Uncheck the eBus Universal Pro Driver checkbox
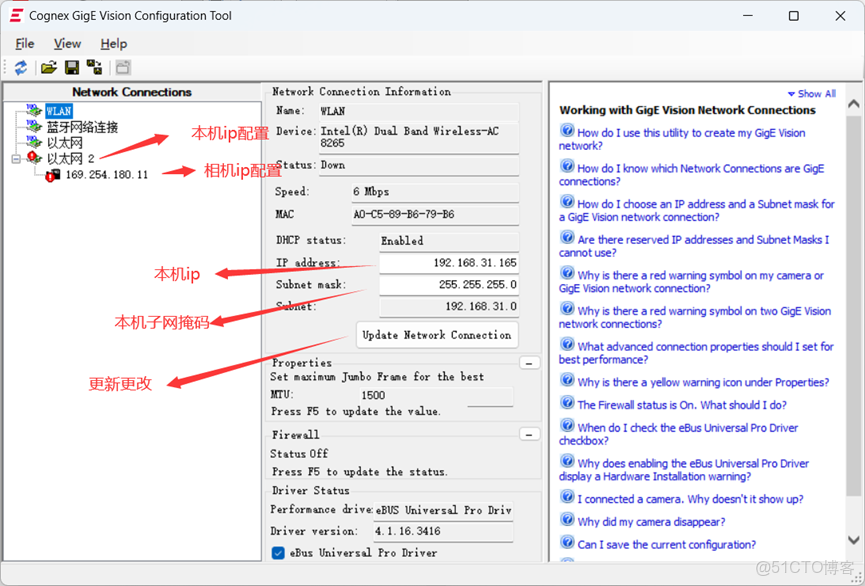Viewport: 865px width, 586px height. (277, 552)
